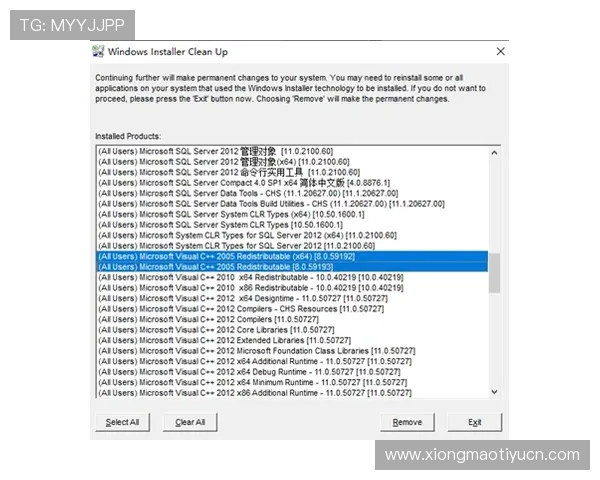The image size is (600, 480).
Task: Select SQL Server Data Tools - CHS row
Action: (x=292, y=193)
